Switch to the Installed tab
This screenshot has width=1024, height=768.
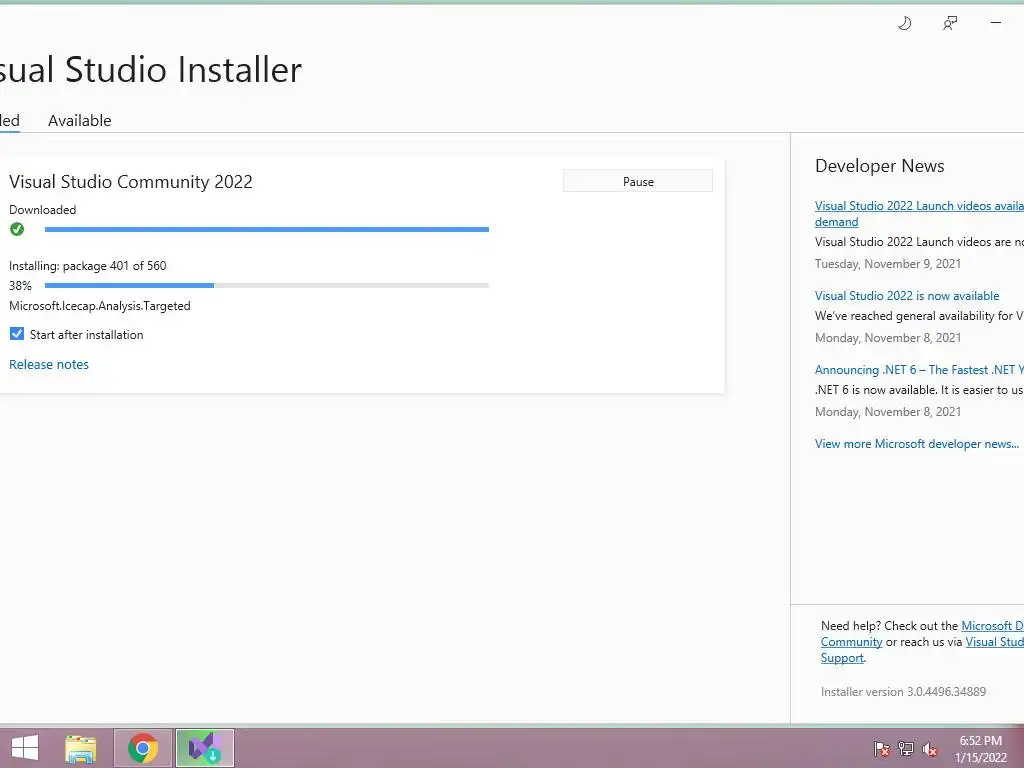pyautogui.click(x=10, y=121)
